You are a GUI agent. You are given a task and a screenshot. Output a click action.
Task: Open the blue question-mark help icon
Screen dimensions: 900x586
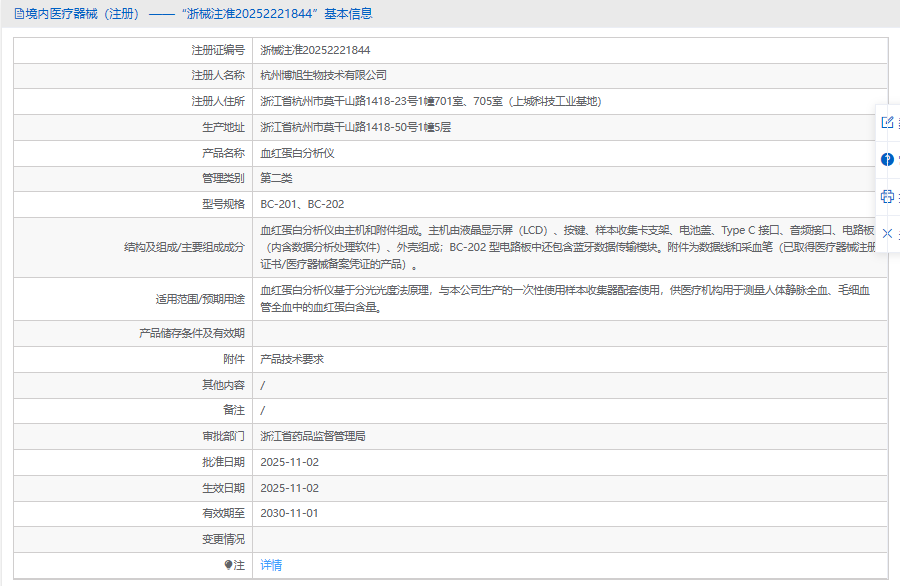pyautogui.click(x=887, y=159)
